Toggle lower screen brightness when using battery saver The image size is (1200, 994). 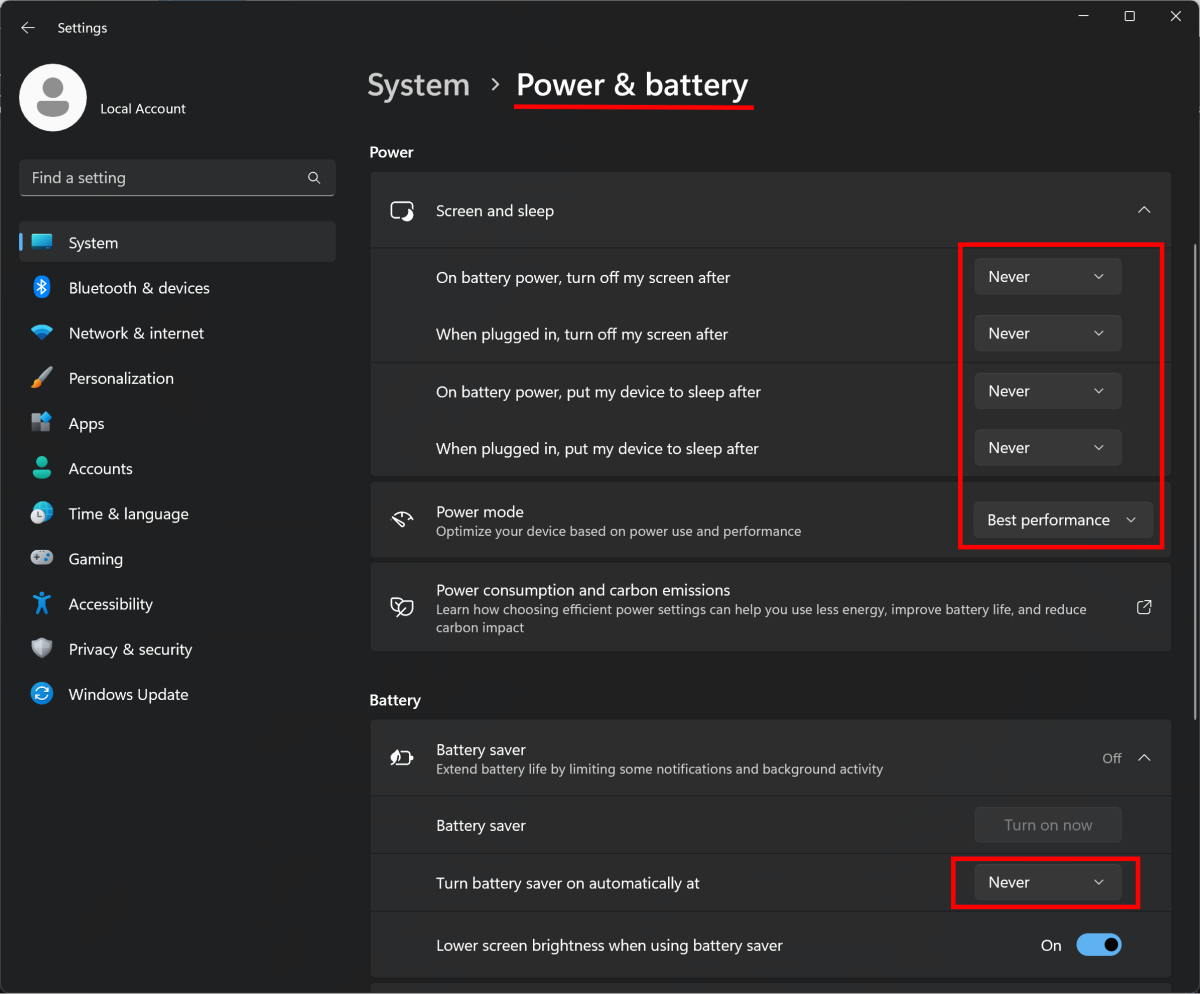[1098, 945]
